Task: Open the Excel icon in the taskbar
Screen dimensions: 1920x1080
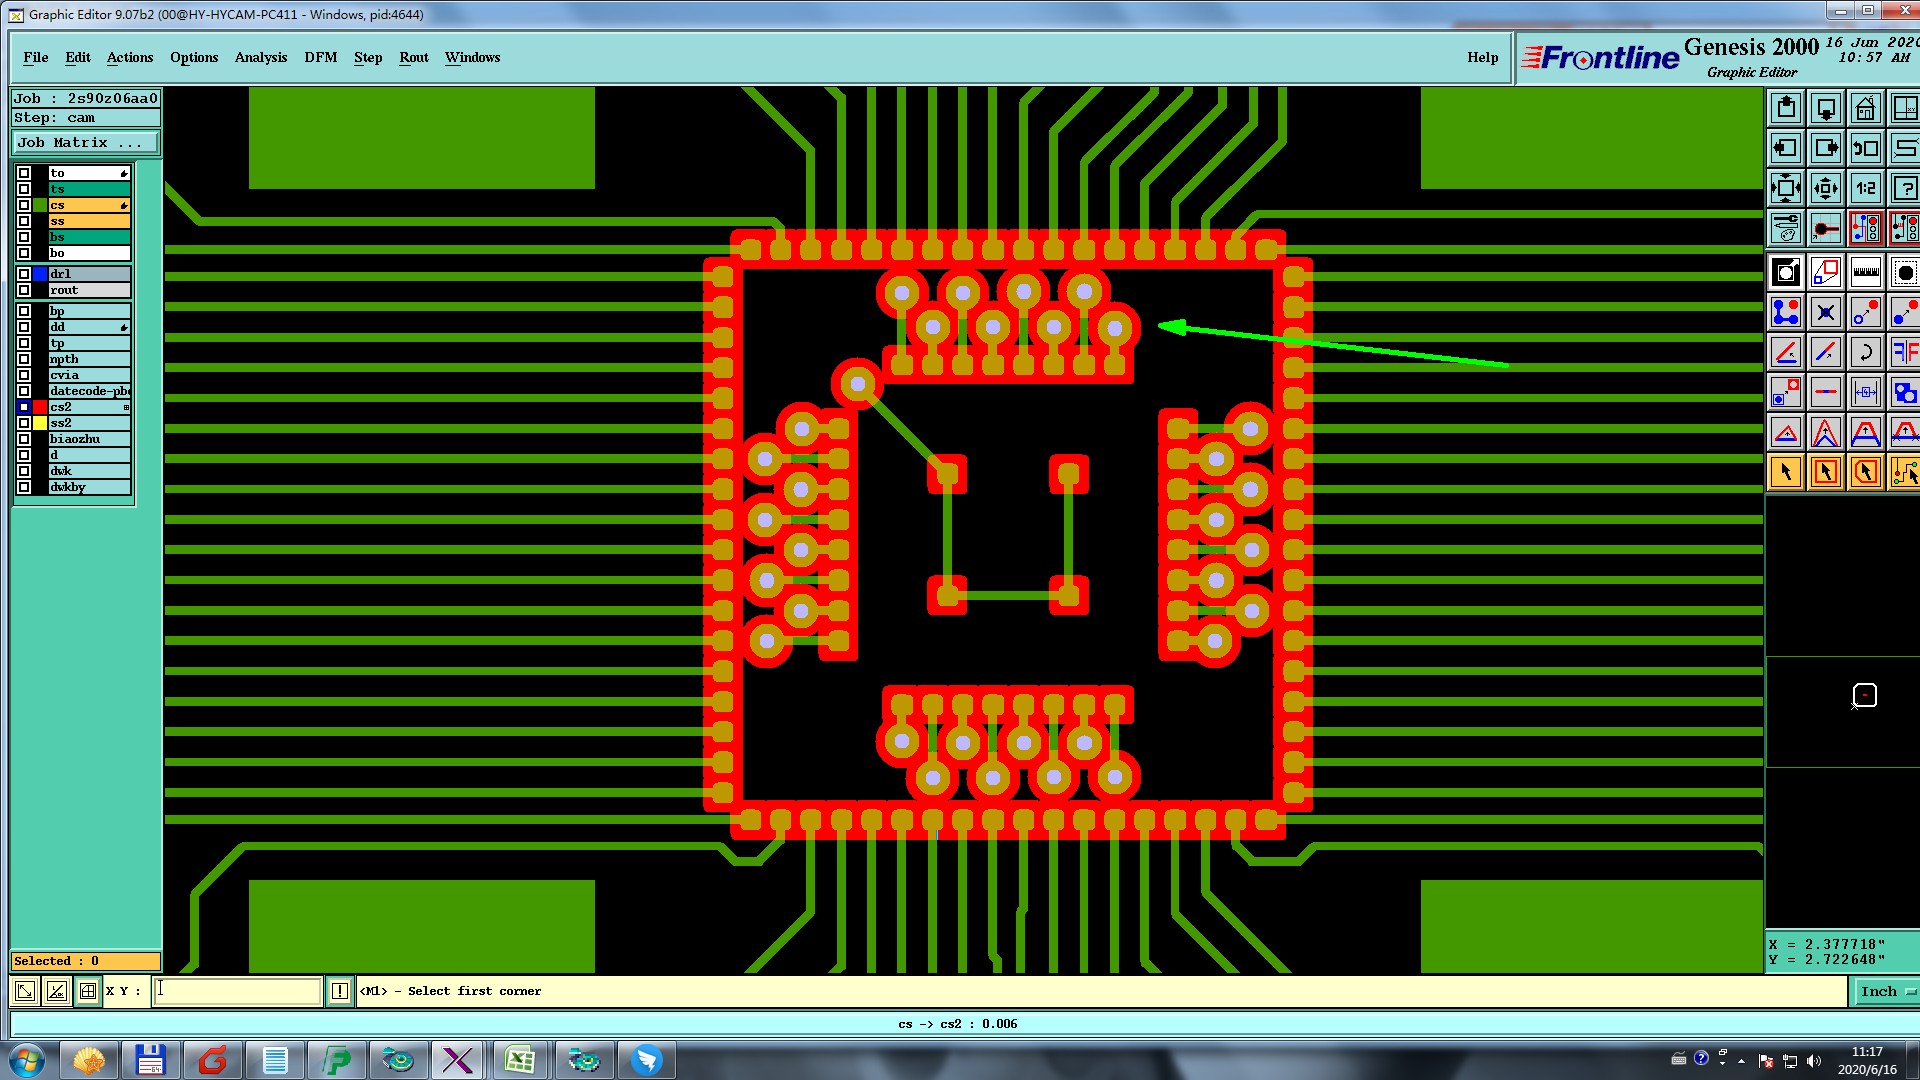Action: 520,1060
